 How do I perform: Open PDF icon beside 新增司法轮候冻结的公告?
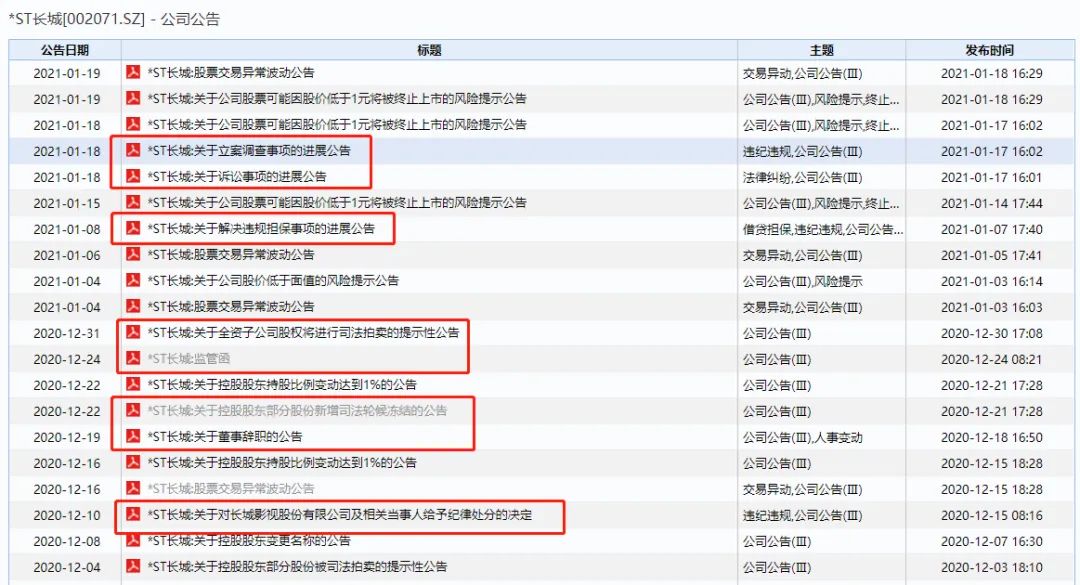click(133, 410)
